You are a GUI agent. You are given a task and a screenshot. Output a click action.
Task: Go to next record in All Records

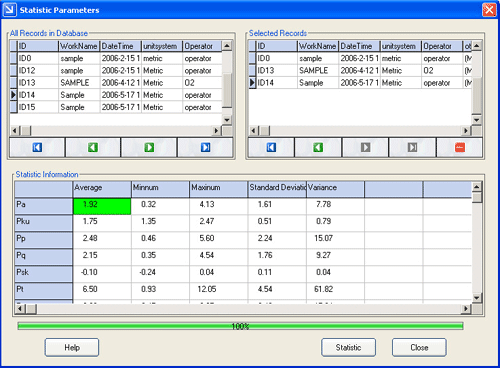pyautogui.click(x=149, y=147)
